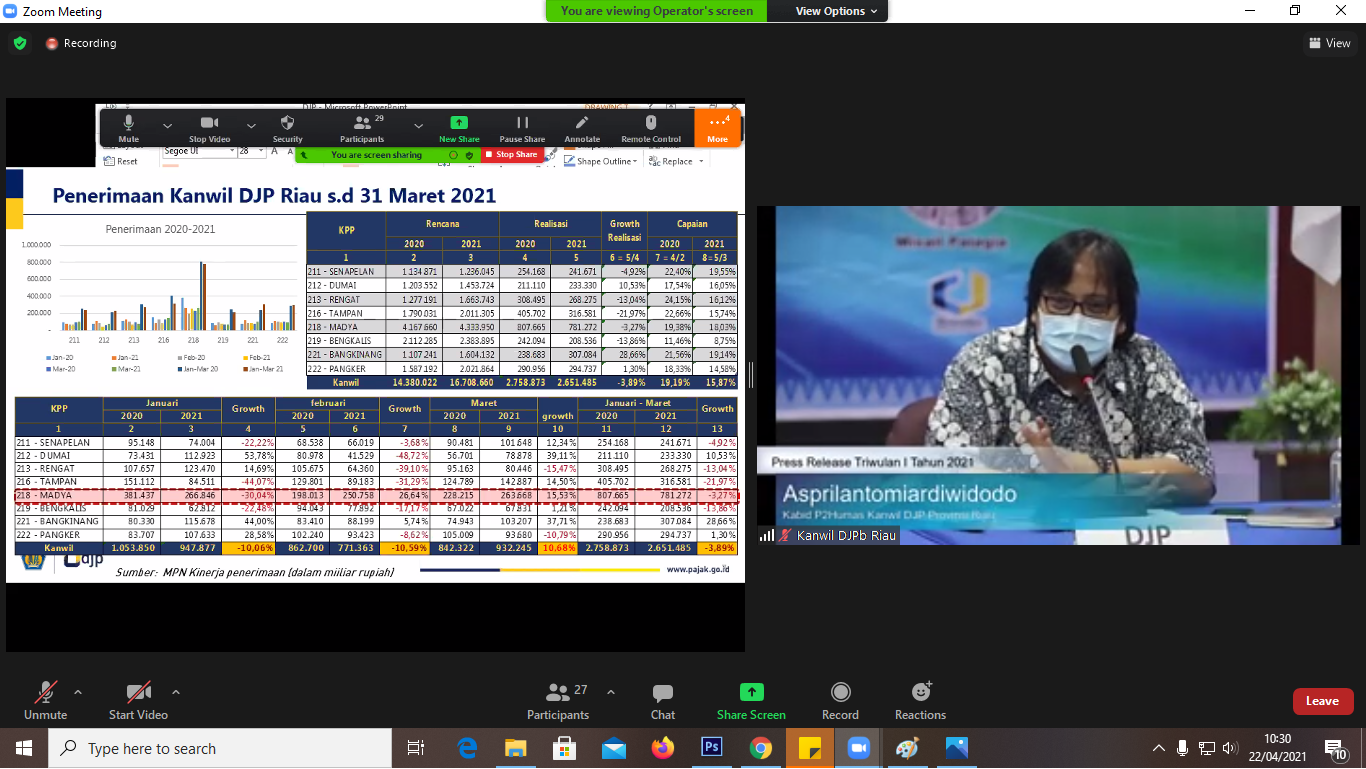
Task: Toggle system volume speaker icon in tray
Action: click(1229, 748)
